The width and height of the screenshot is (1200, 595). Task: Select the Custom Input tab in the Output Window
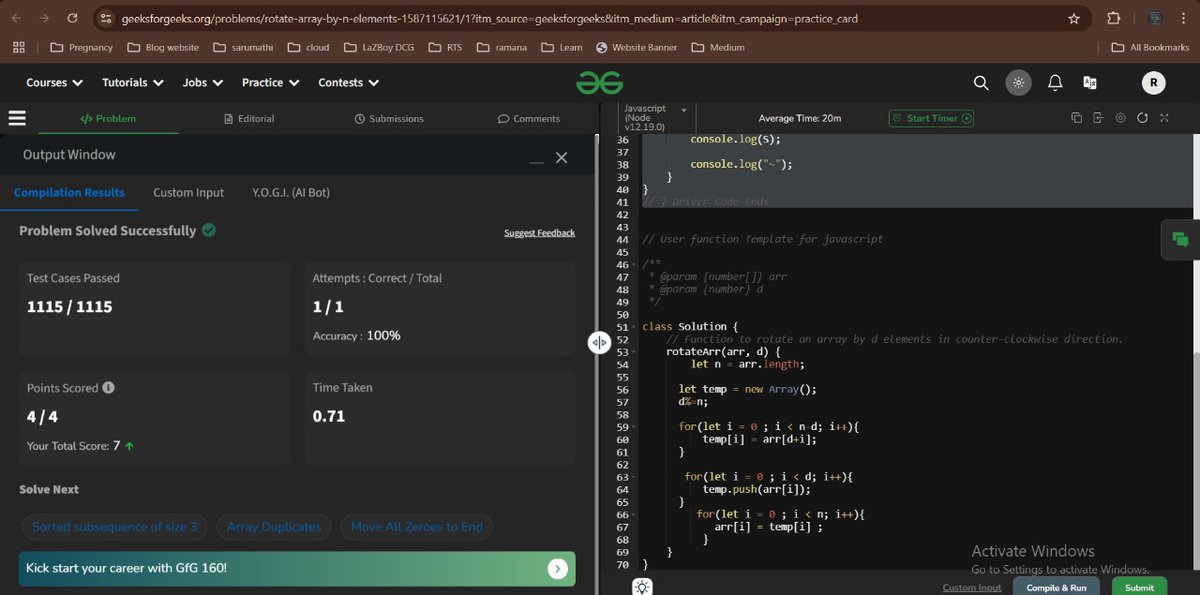(x=188, y=192)
